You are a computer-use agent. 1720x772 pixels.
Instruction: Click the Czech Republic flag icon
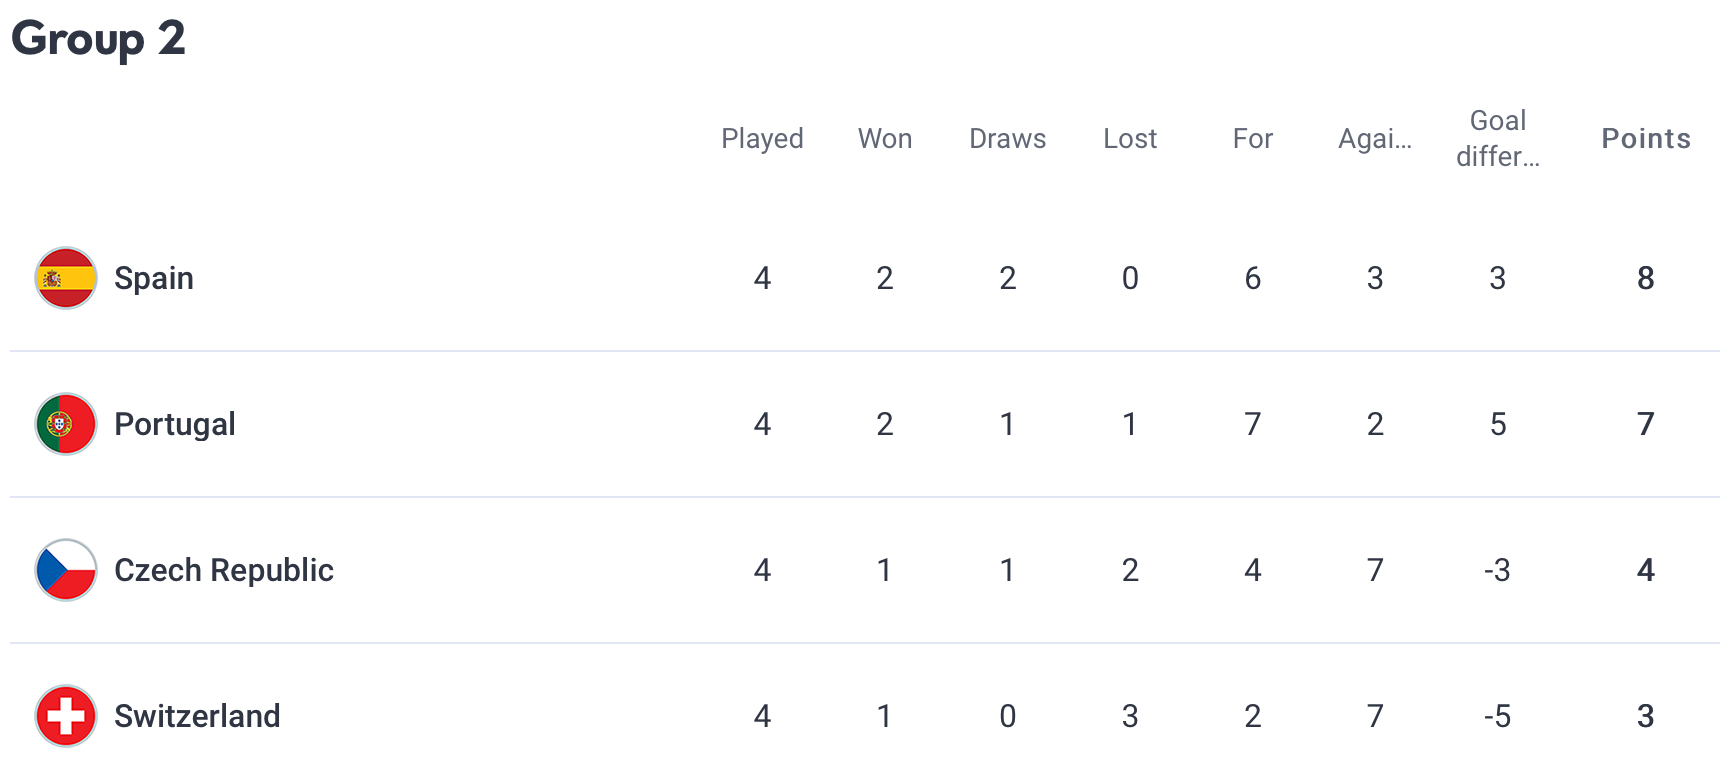click(66, 570)
